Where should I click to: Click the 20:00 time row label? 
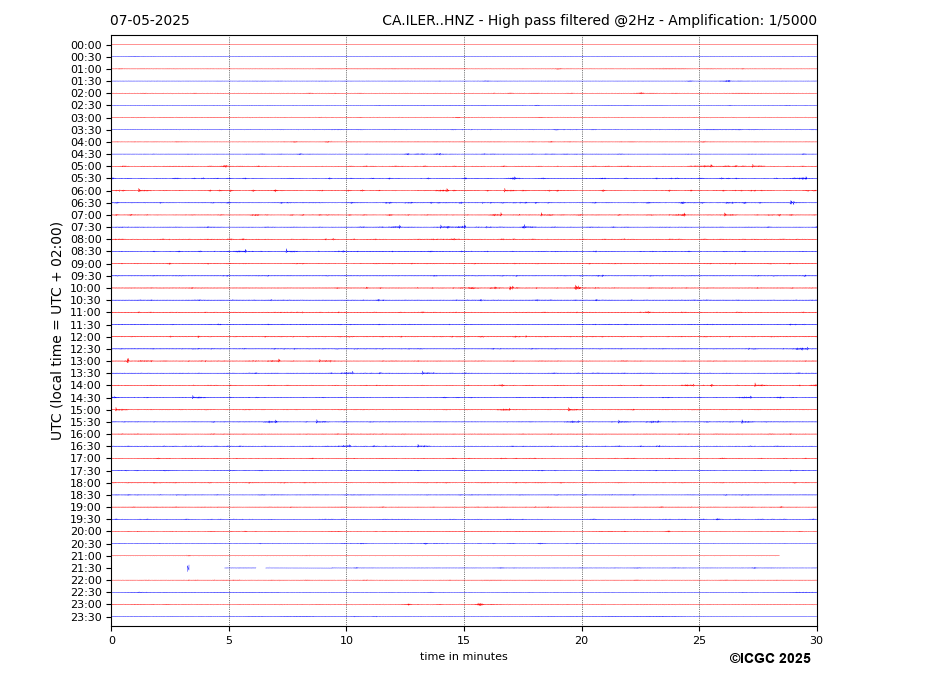(86, 532)
